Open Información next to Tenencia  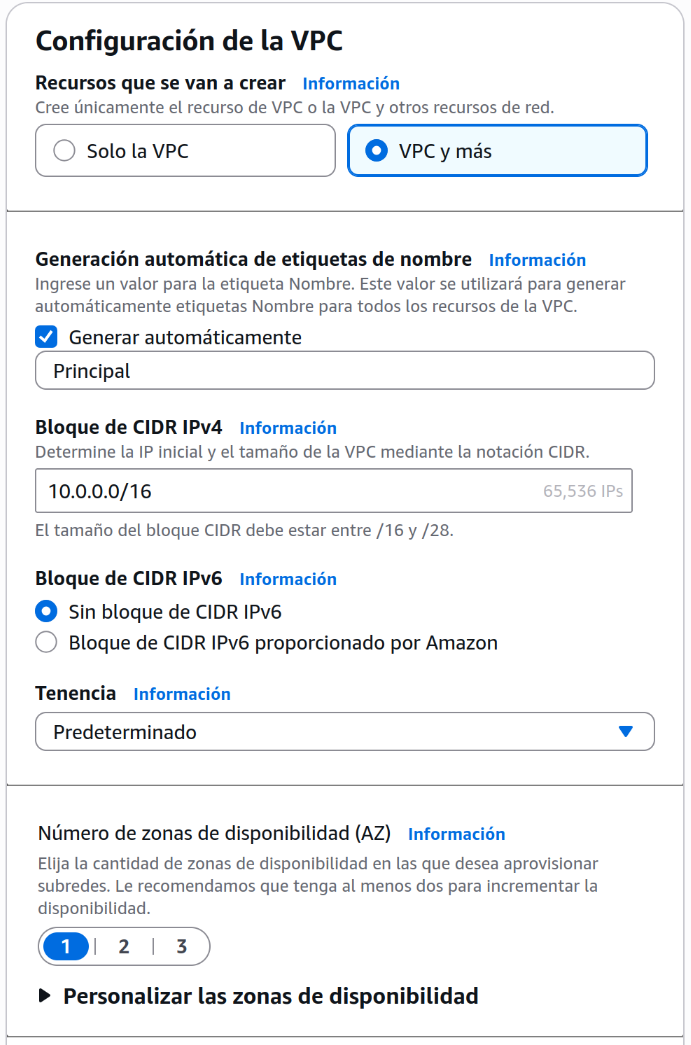(x=182, y=693)
